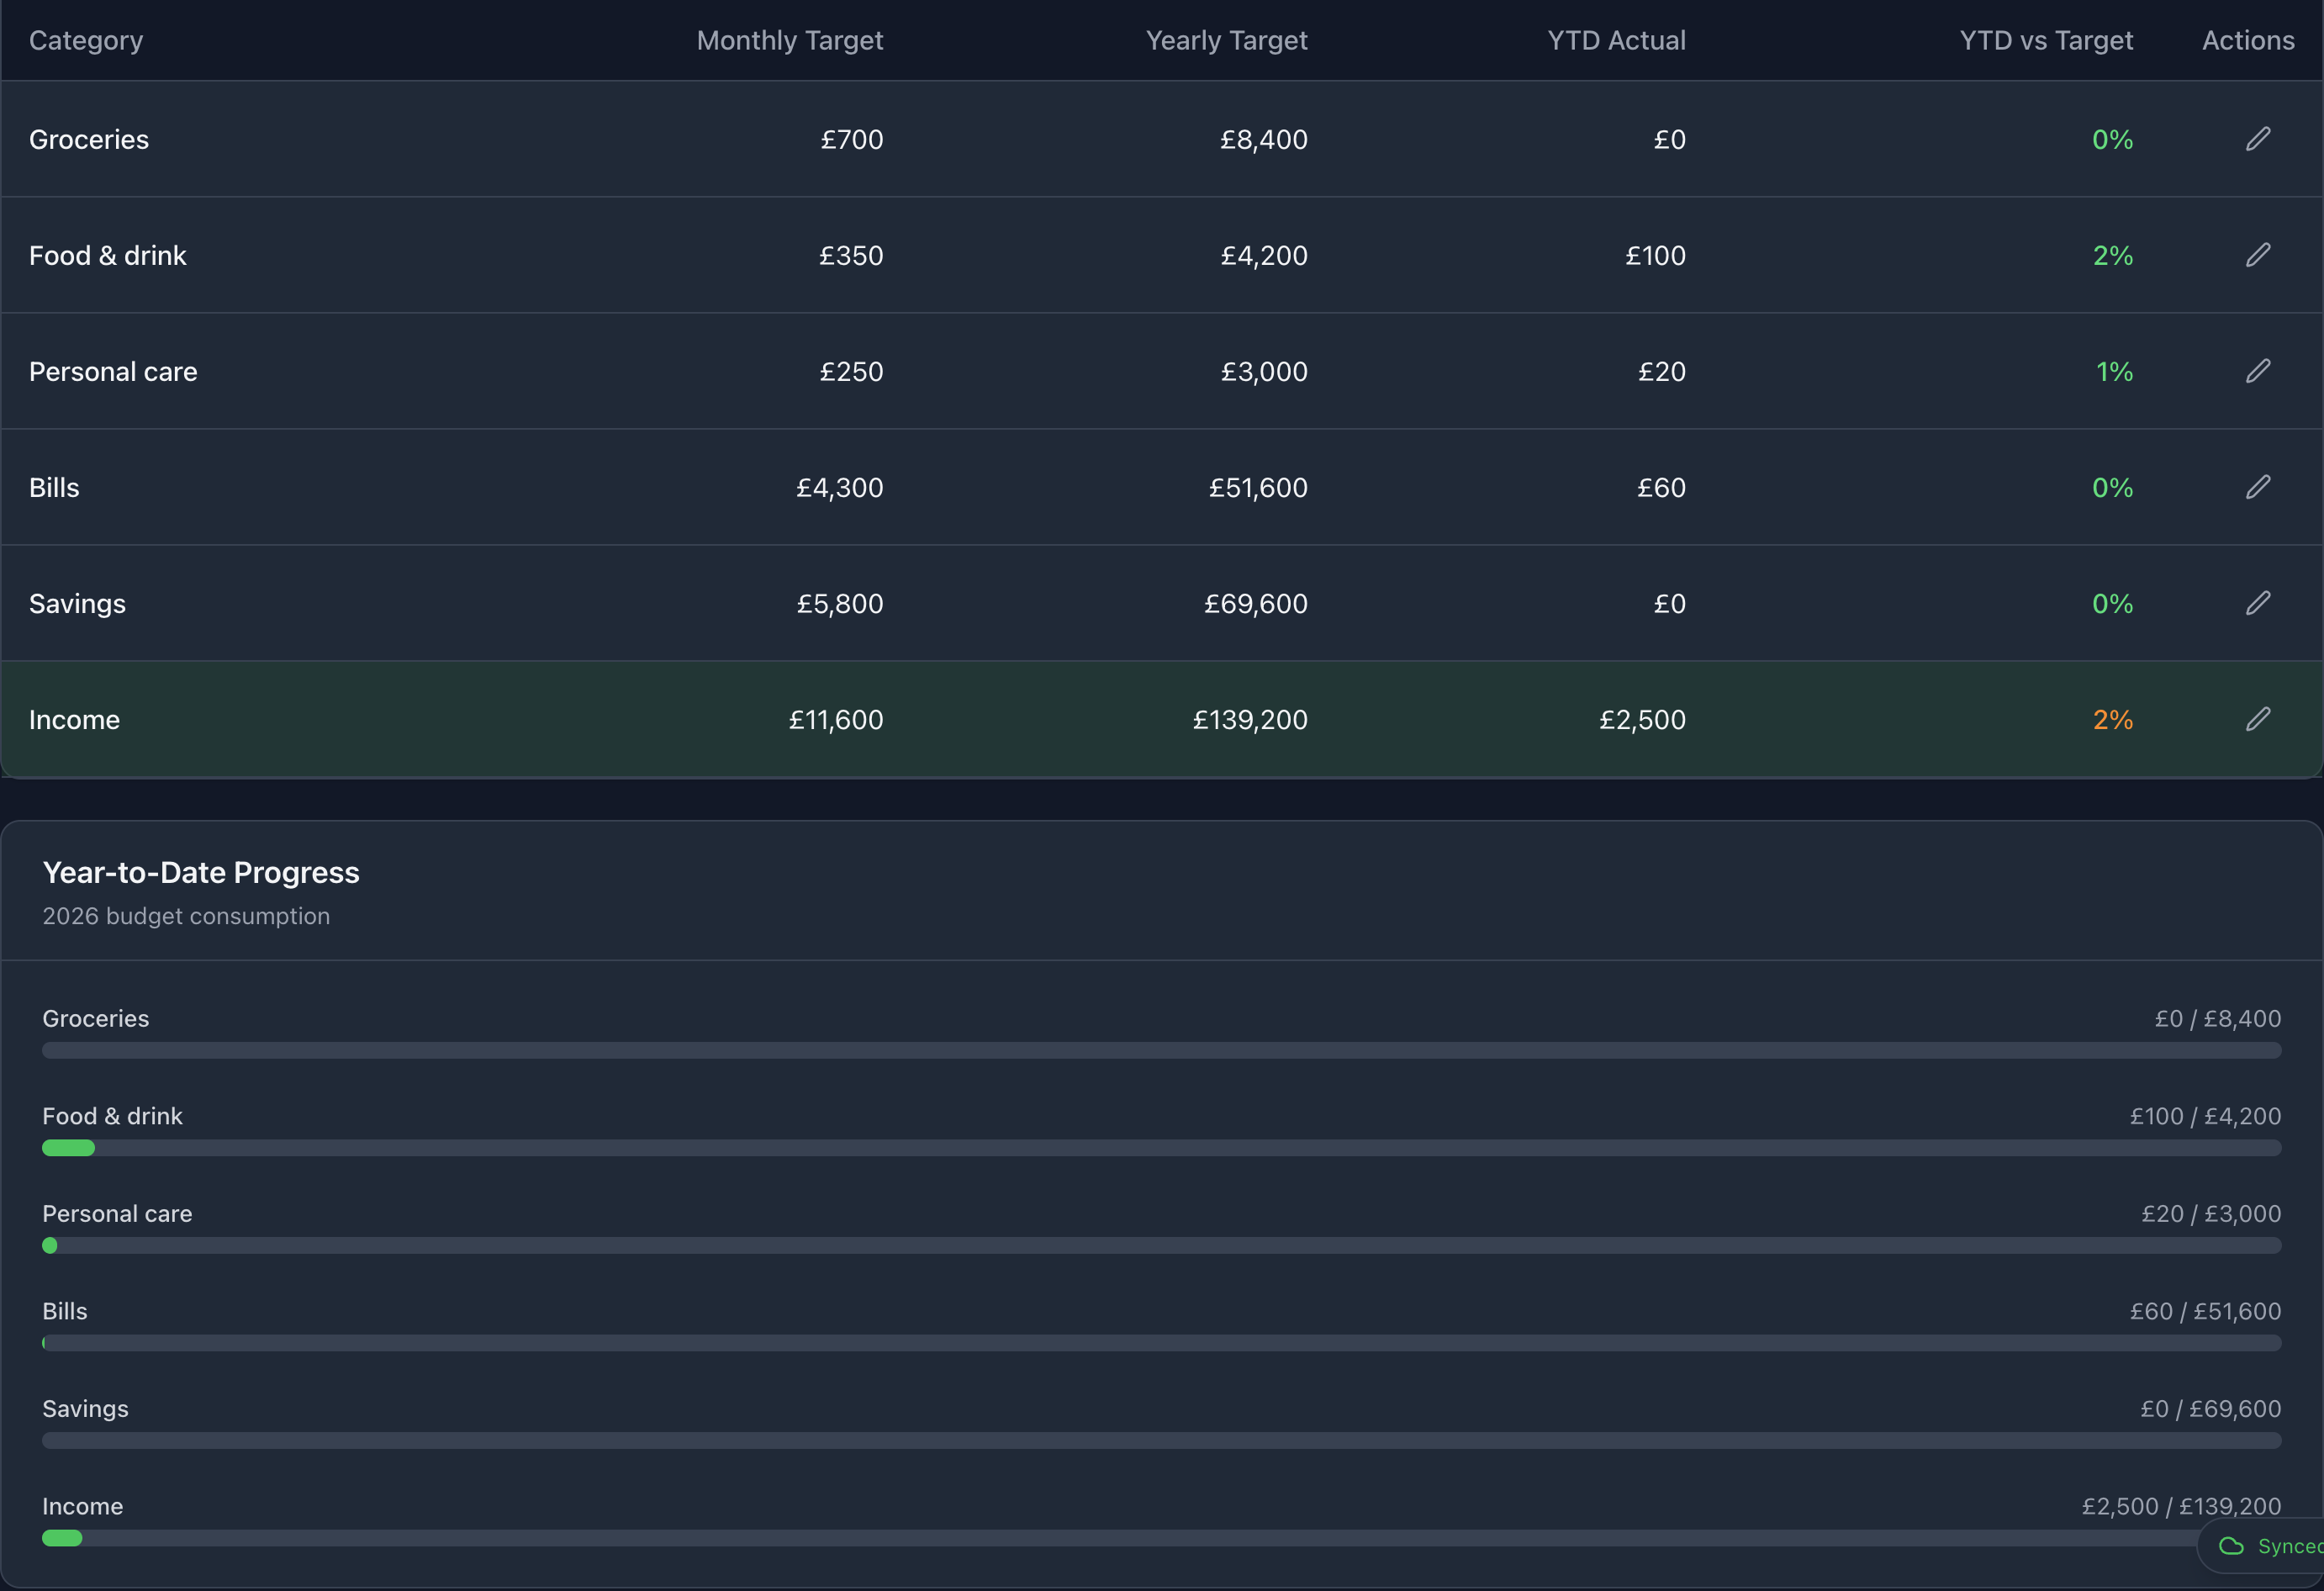Sort table by Yearly Target column
The image size is (2324, 1591).
[1226, 40]
